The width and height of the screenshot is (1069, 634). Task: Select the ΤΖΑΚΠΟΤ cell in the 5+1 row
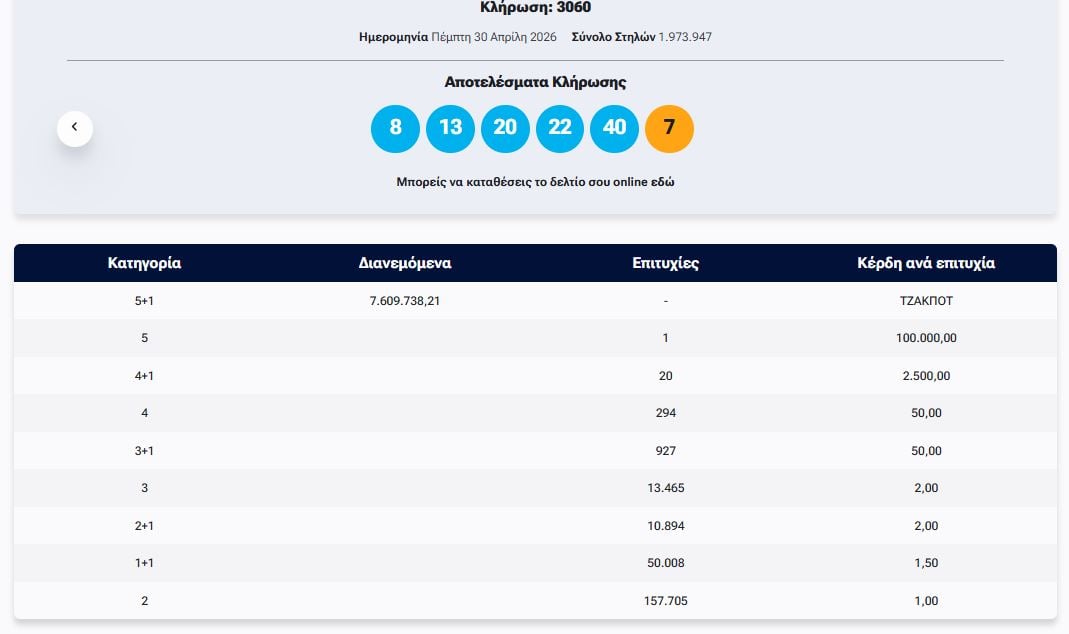[x=926, y=301]
